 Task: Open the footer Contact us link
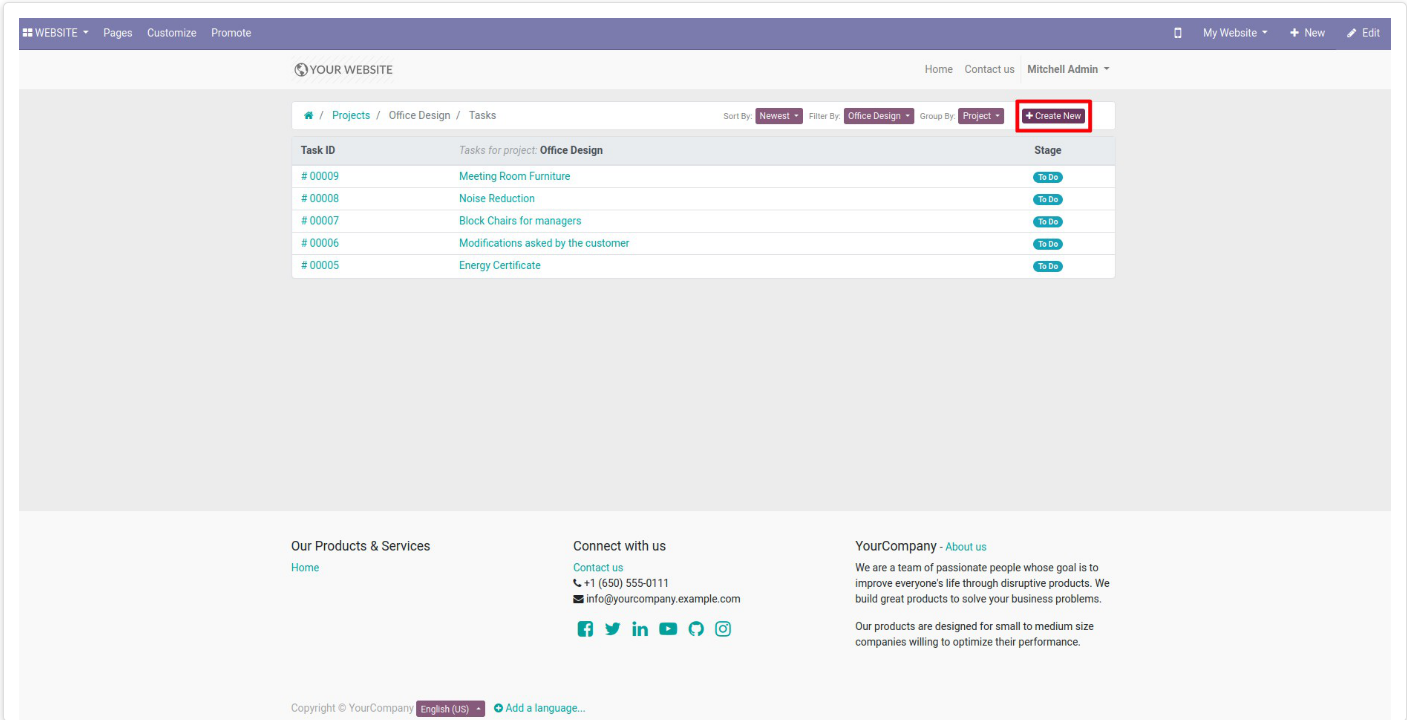click(x=598, y=568)
